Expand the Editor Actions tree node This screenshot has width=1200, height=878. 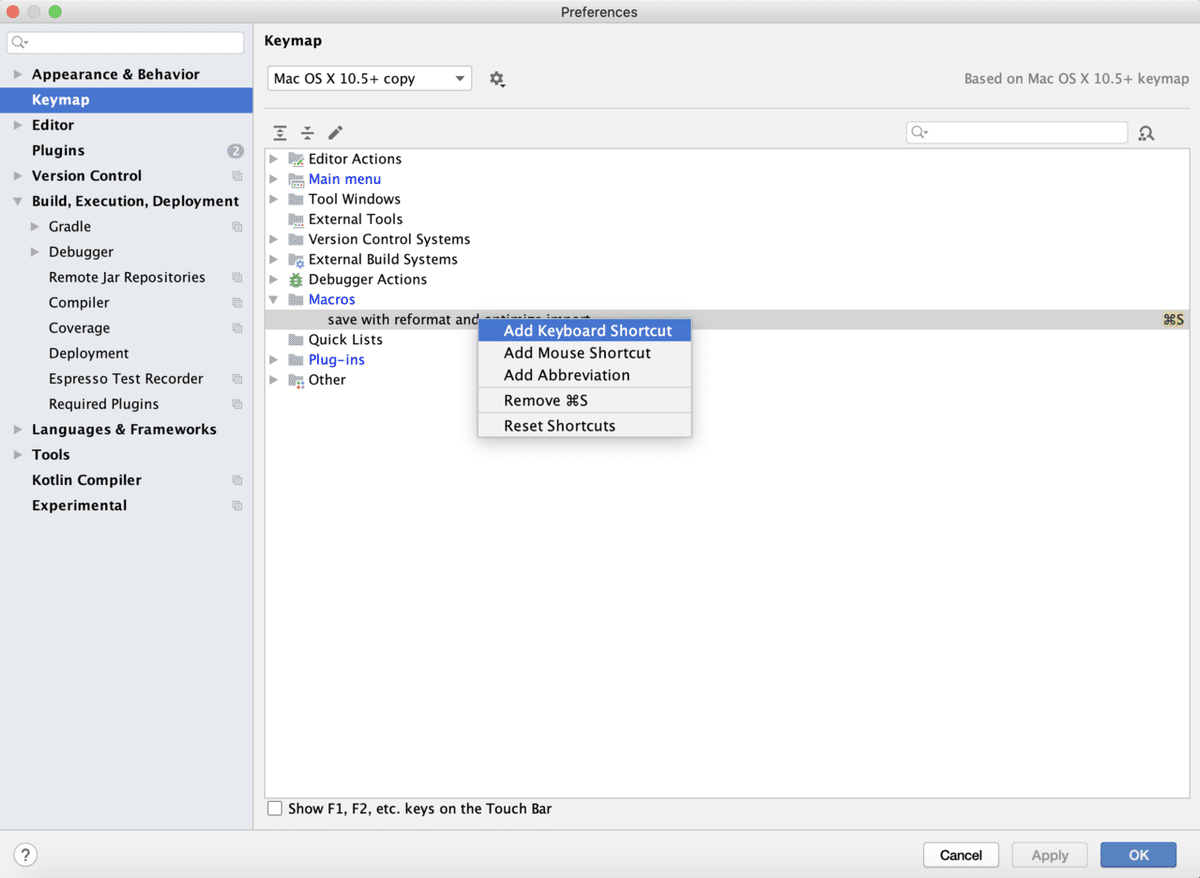click(x=274, y=159)
